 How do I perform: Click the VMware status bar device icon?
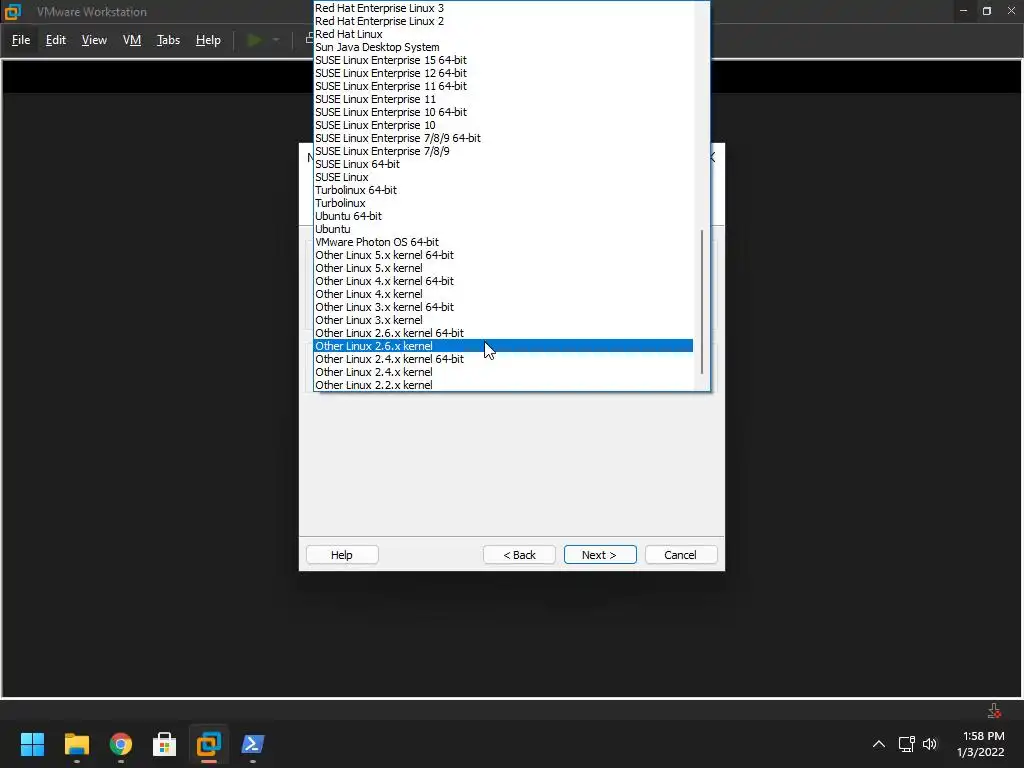tap(995, 711)
